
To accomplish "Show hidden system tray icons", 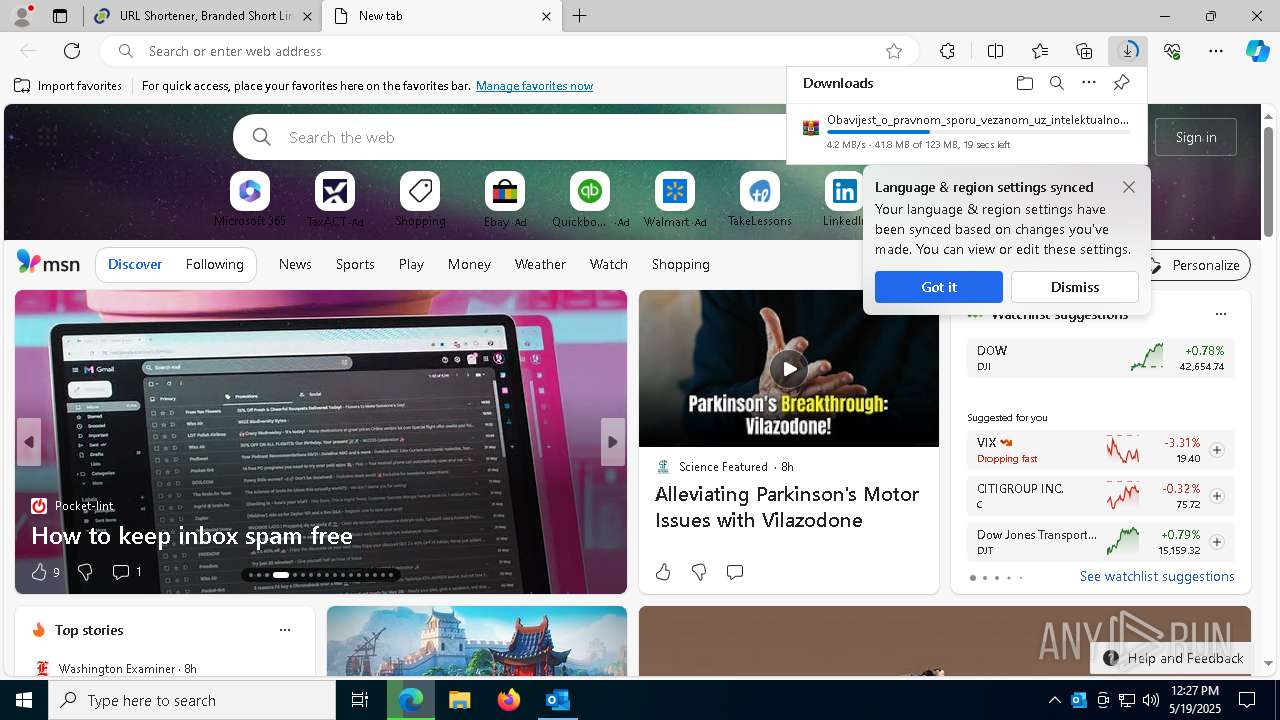I will [x=1054, y=700].
